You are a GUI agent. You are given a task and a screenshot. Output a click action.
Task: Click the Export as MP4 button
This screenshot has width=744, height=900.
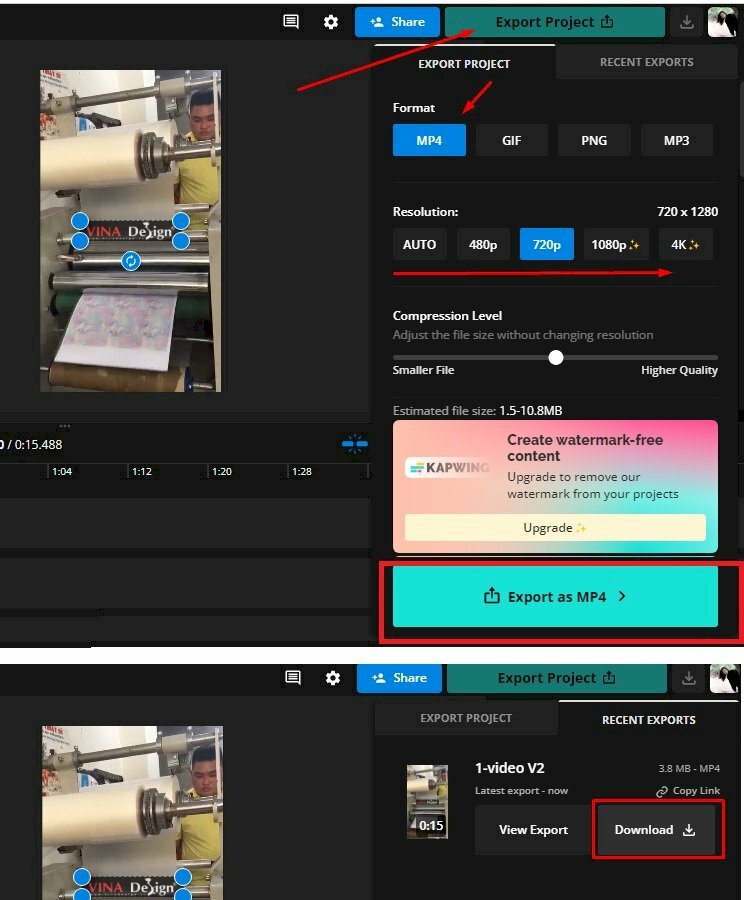pos(555,596)
